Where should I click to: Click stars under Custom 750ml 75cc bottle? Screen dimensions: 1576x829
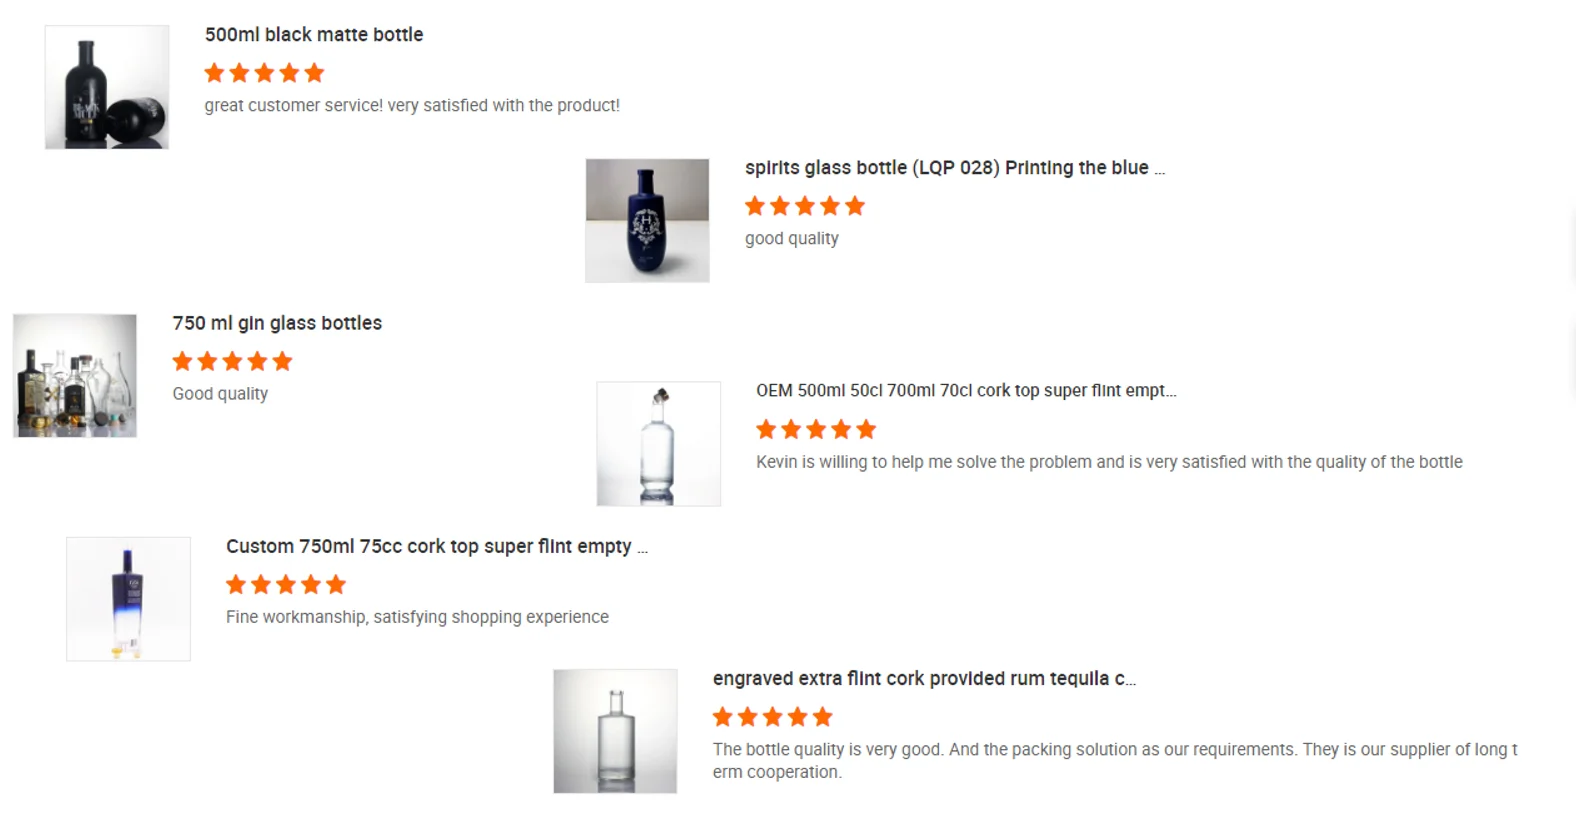coord(285,585)
